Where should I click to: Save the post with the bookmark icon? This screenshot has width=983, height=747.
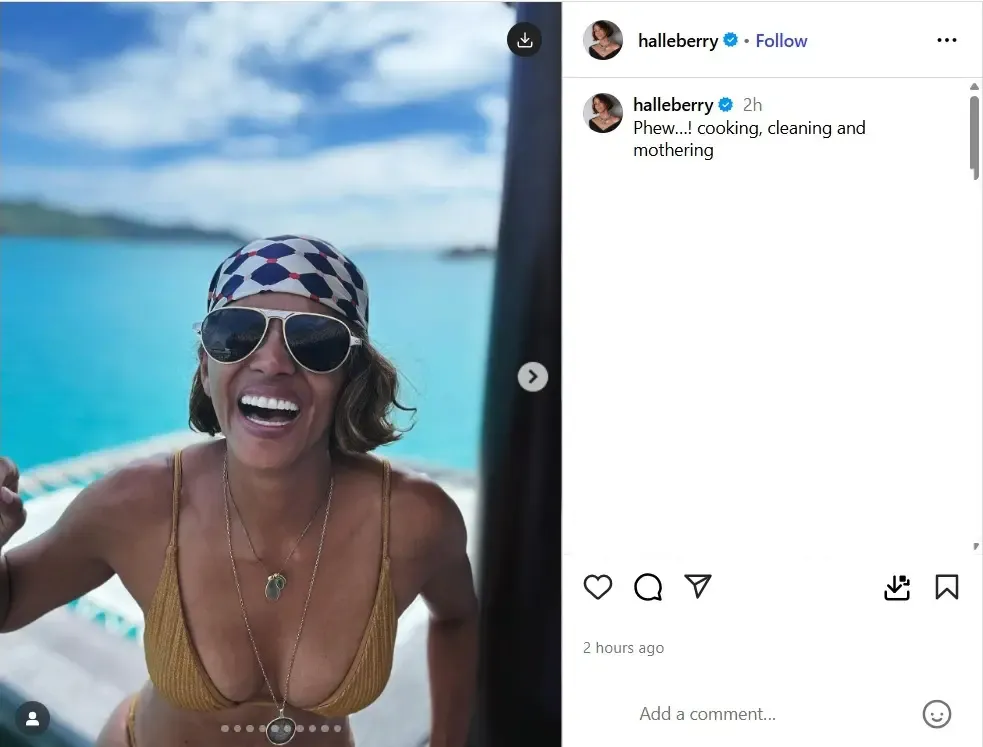coord(946,587)
